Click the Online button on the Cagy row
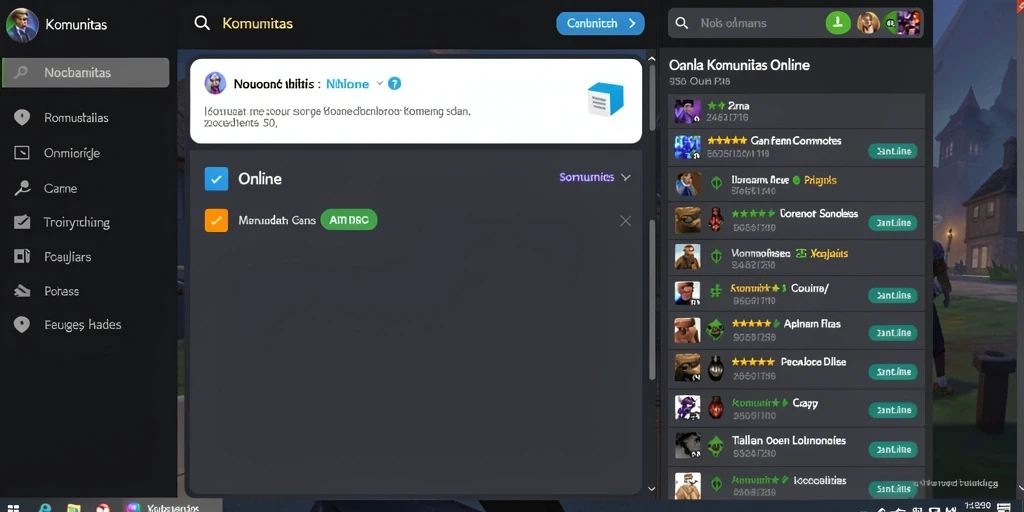 tap(893, 410)
